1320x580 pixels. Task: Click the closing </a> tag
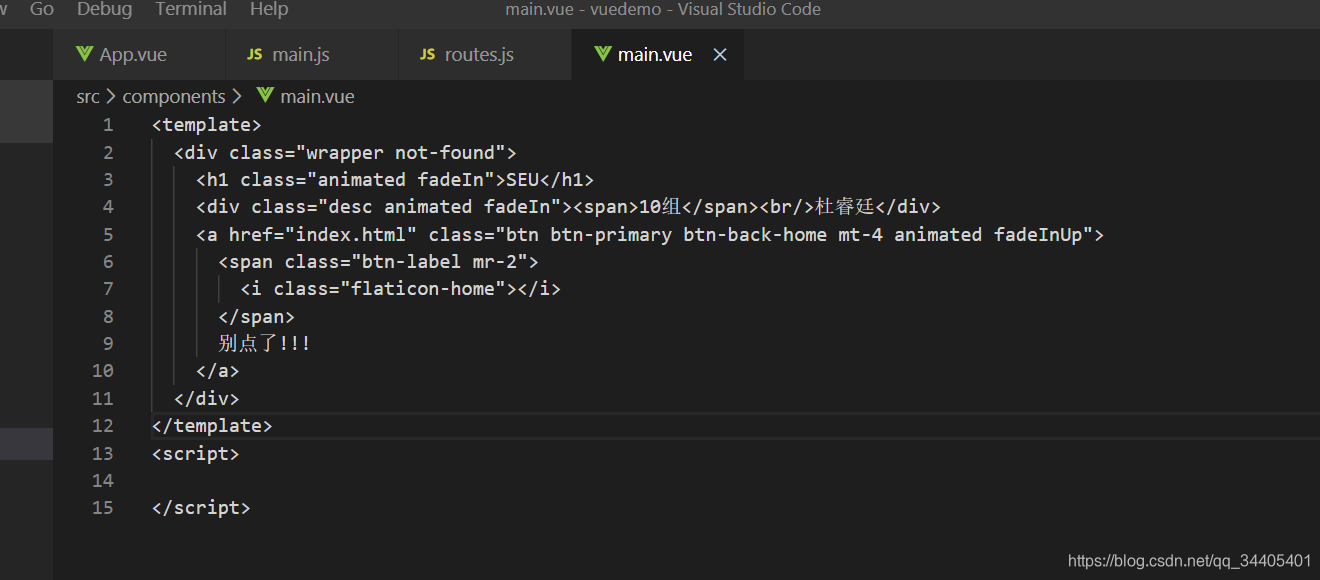pos(218,371)
